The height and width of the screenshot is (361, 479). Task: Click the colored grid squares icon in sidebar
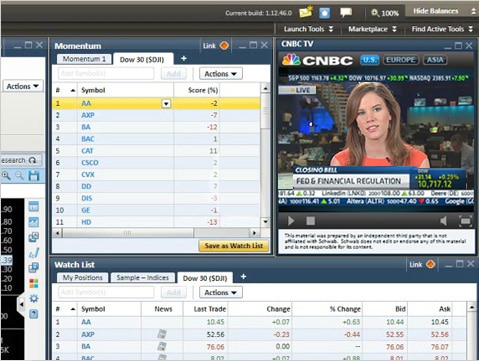coord(34,283)
